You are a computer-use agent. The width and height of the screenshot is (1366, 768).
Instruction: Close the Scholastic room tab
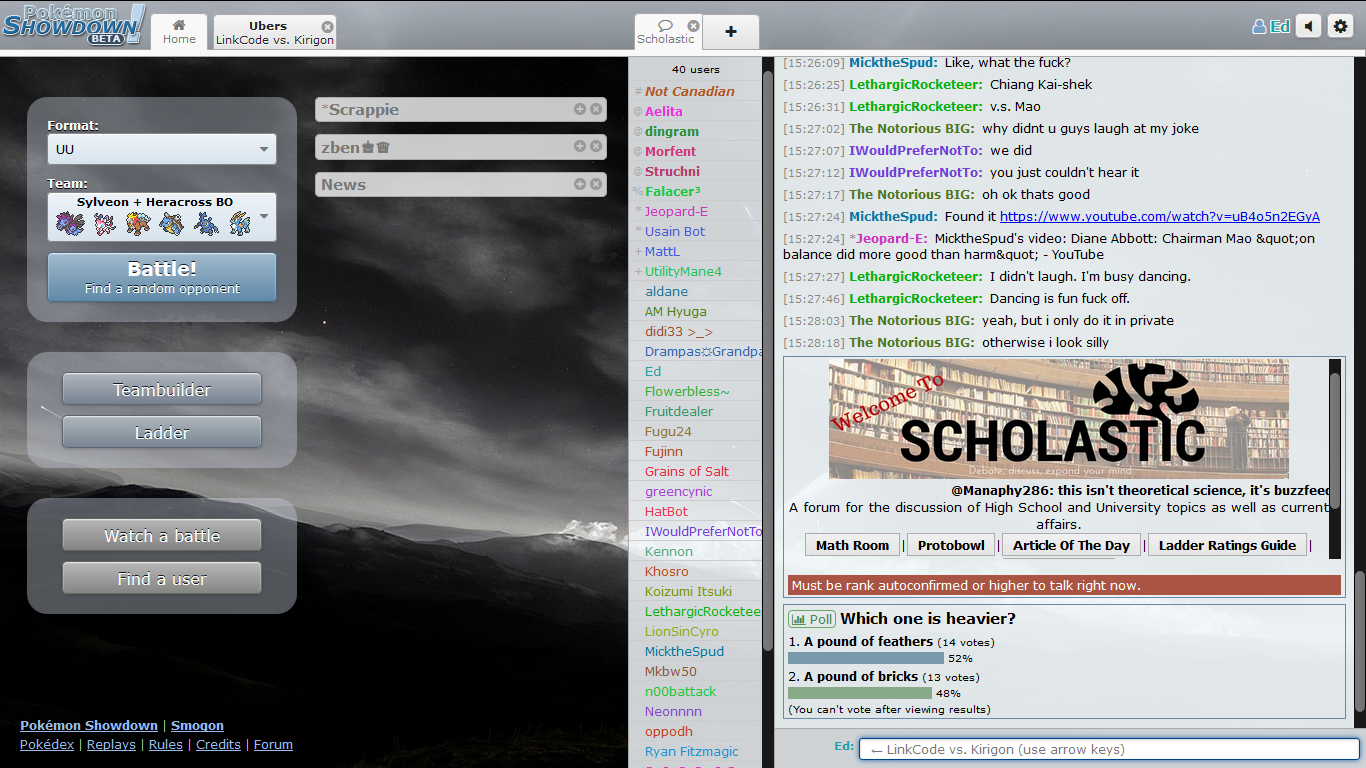pyautogui.click(x=694, y=26)
